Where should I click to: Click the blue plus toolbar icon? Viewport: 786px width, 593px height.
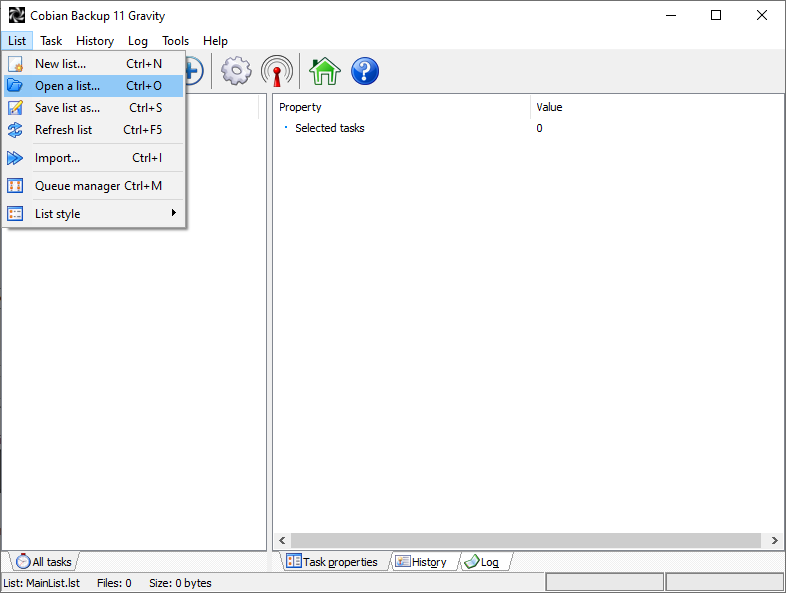coord(192,71)
